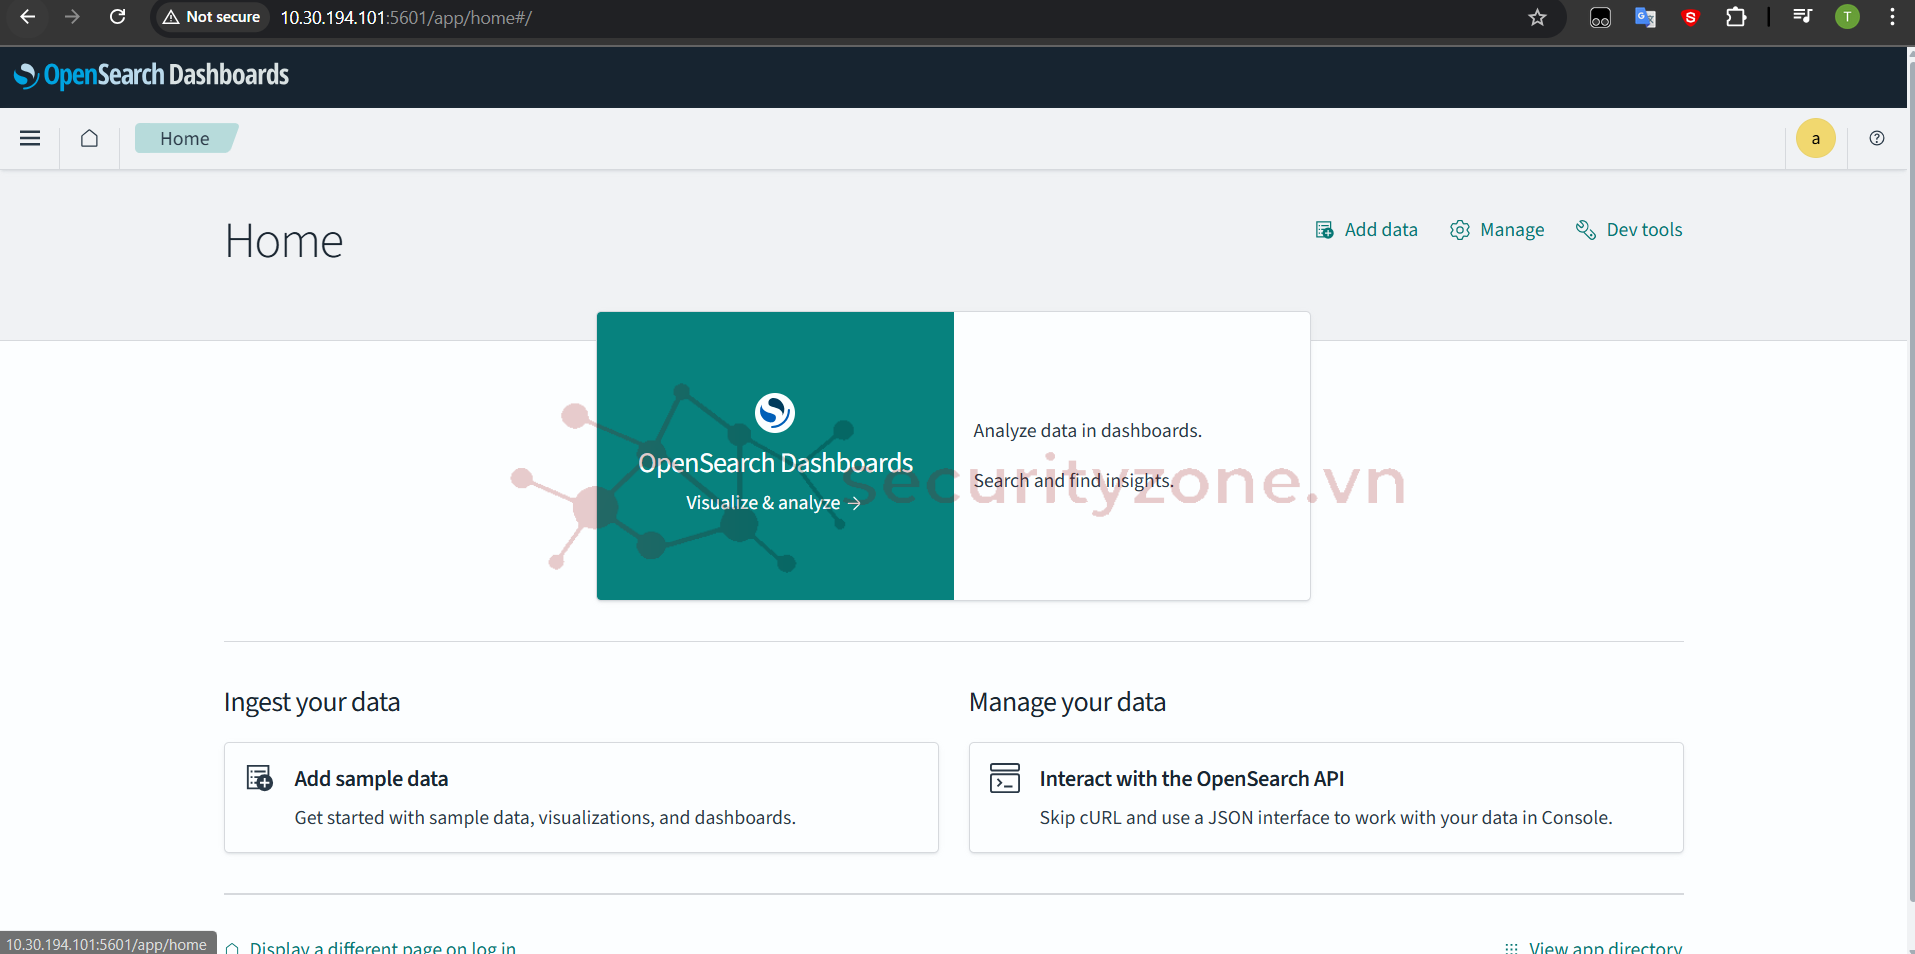Click the Not secure warning badge
Viewport: 1915px width, 954px height.
[212, 17]
